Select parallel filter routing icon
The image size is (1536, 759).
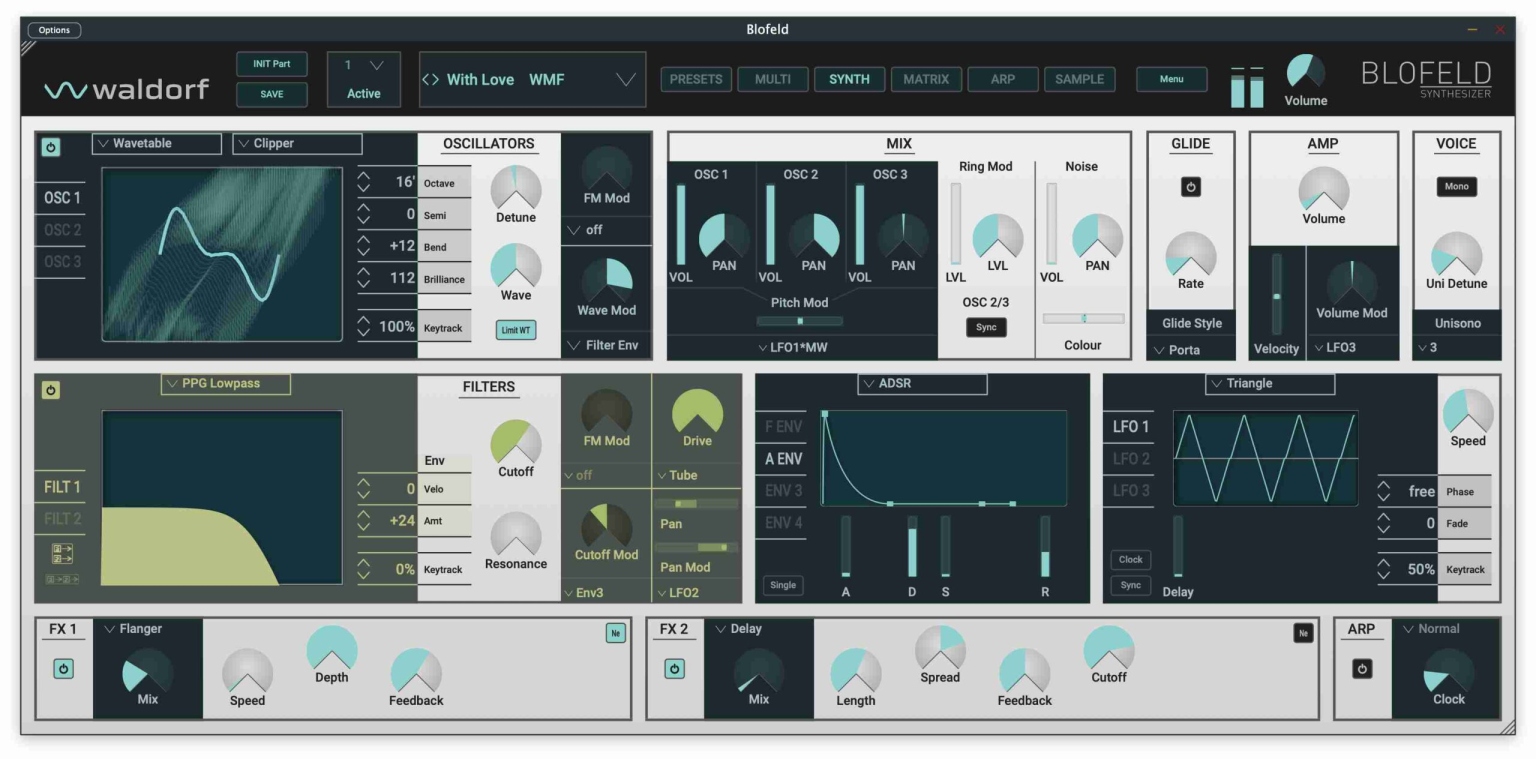(x=62, y=553)
